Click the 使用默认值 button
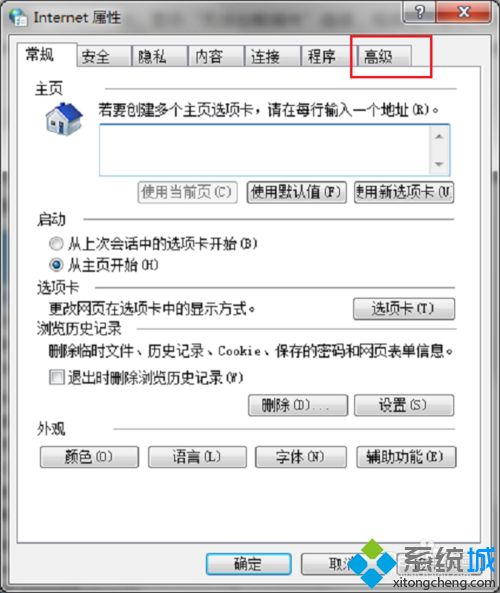The width and height of the screenshot is (500, 593). coord(297,192)
